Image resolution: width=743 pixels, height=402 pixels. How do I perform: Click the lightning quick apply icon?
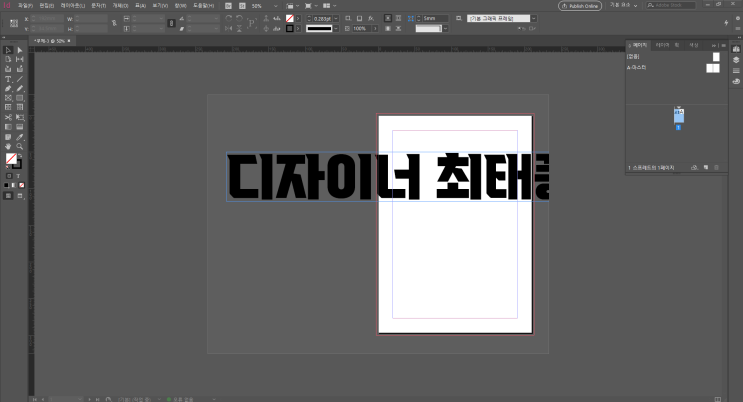coord(726,23)
